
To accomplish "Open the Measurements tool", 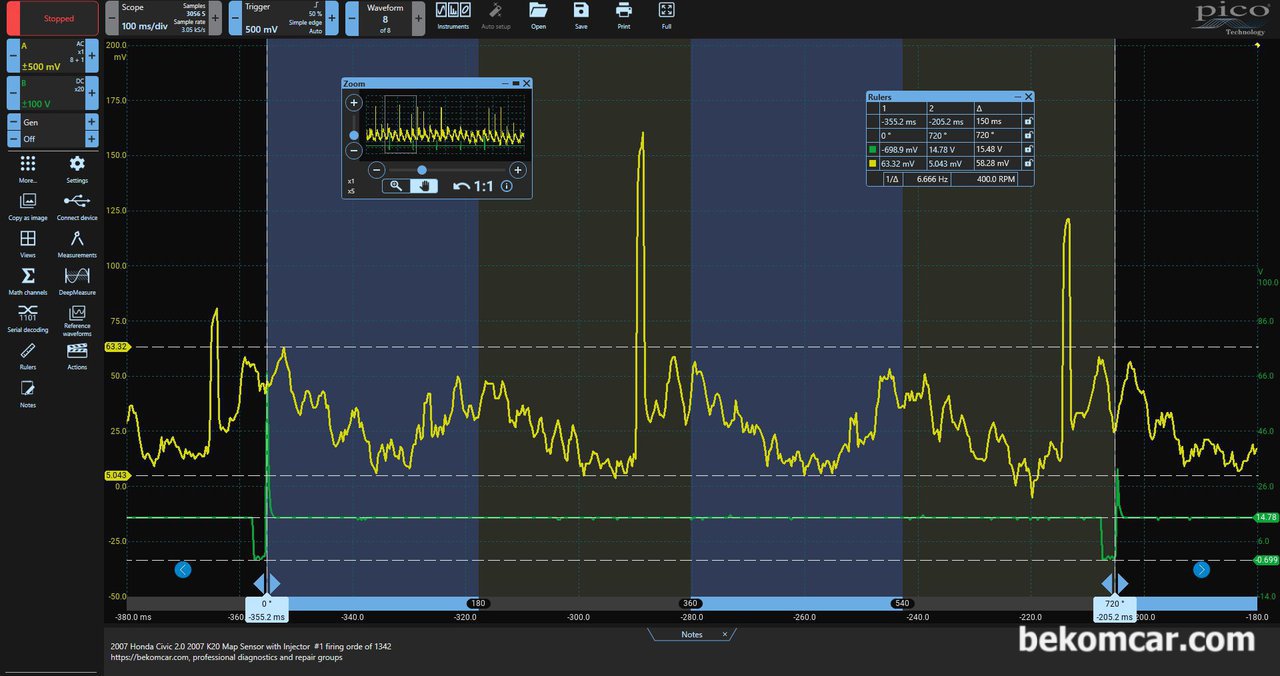I will (x=77, y=243).
